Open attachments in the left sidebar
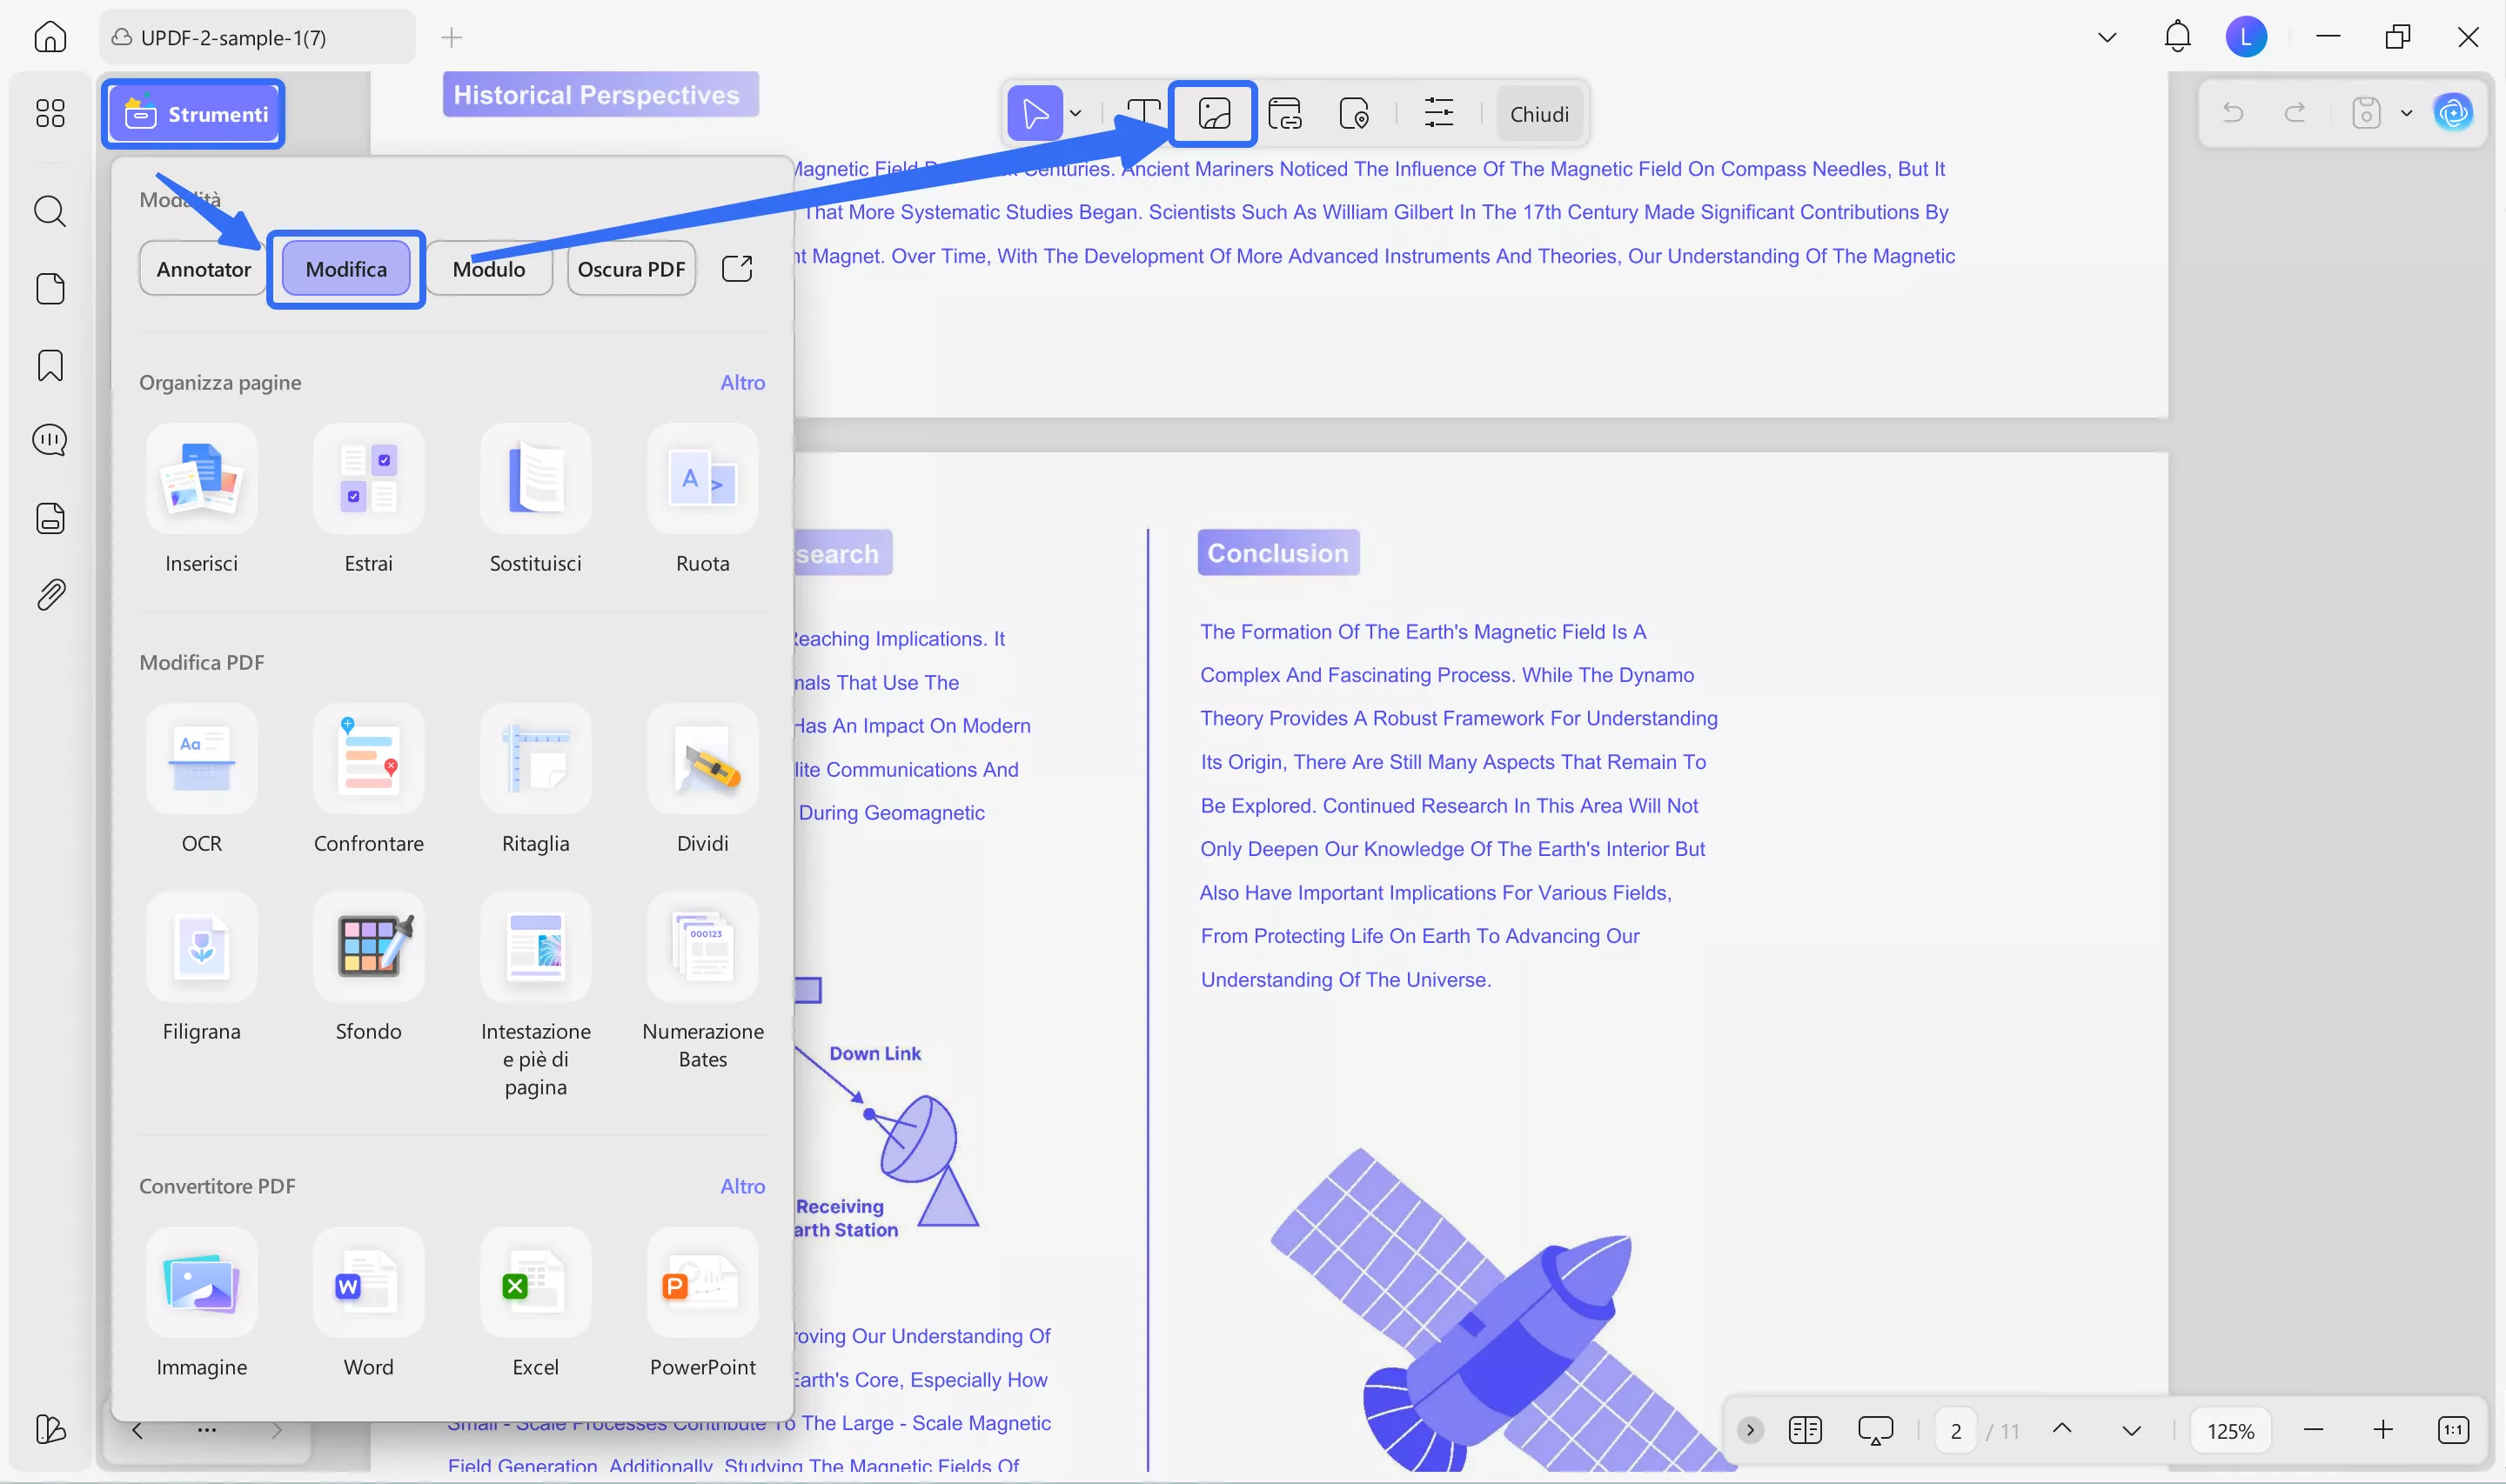 point(49,594)
